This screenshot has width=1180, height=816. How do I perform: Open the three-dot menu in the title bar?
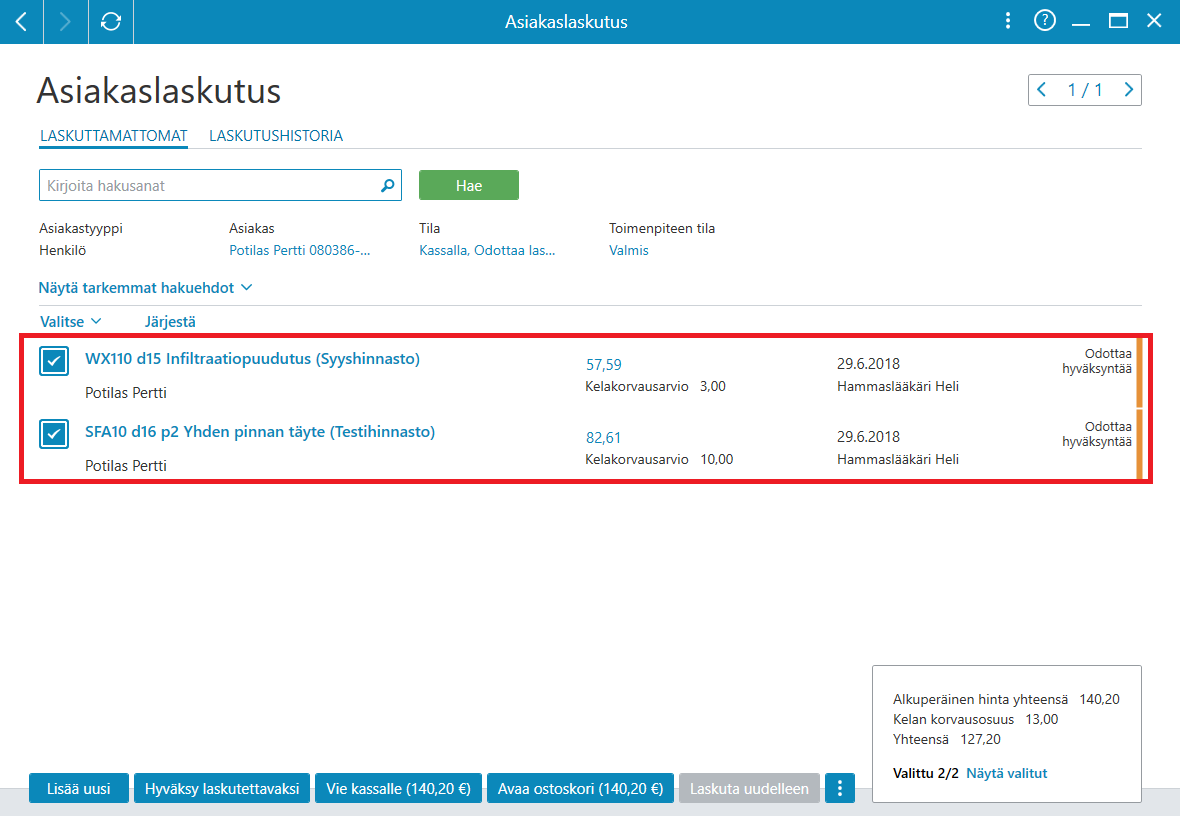(x=1008, y=21)
